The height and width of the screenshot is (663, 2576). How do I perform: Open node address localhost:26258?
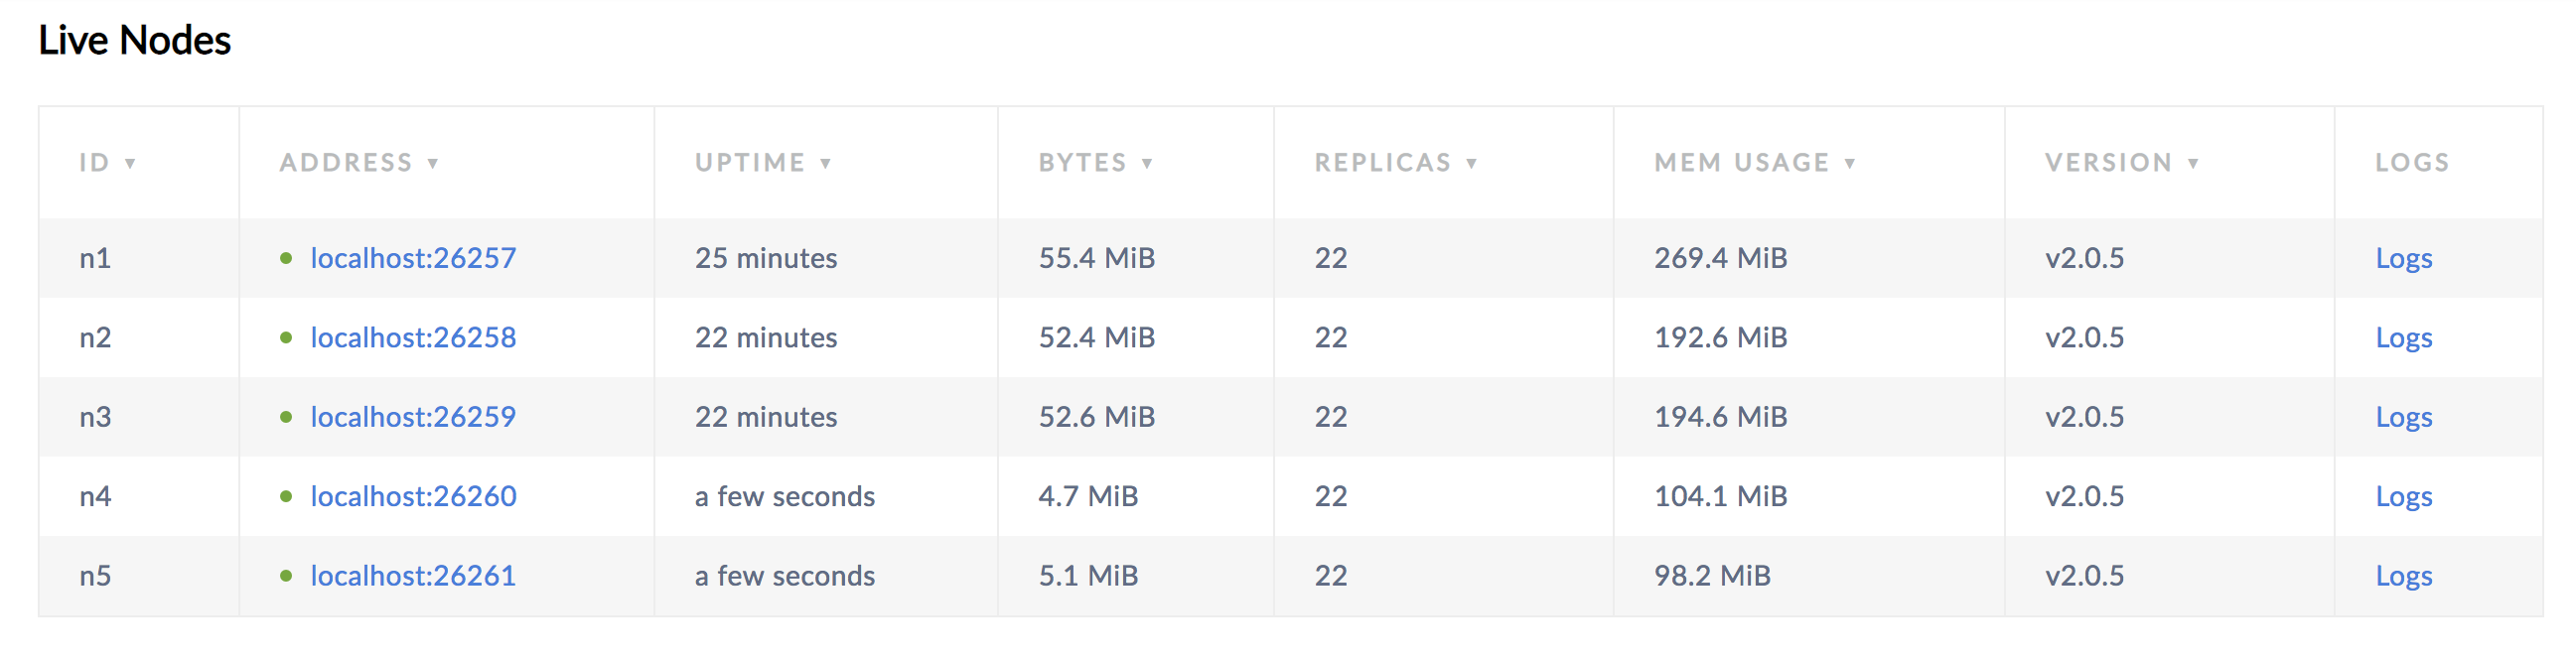(413, 338)
